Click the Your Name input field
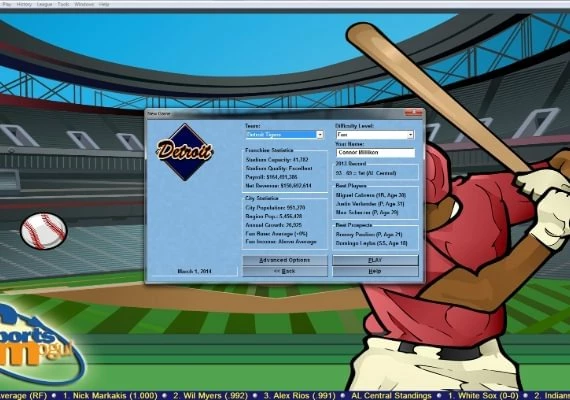This screenshot has height=400, width=570. 375,153
